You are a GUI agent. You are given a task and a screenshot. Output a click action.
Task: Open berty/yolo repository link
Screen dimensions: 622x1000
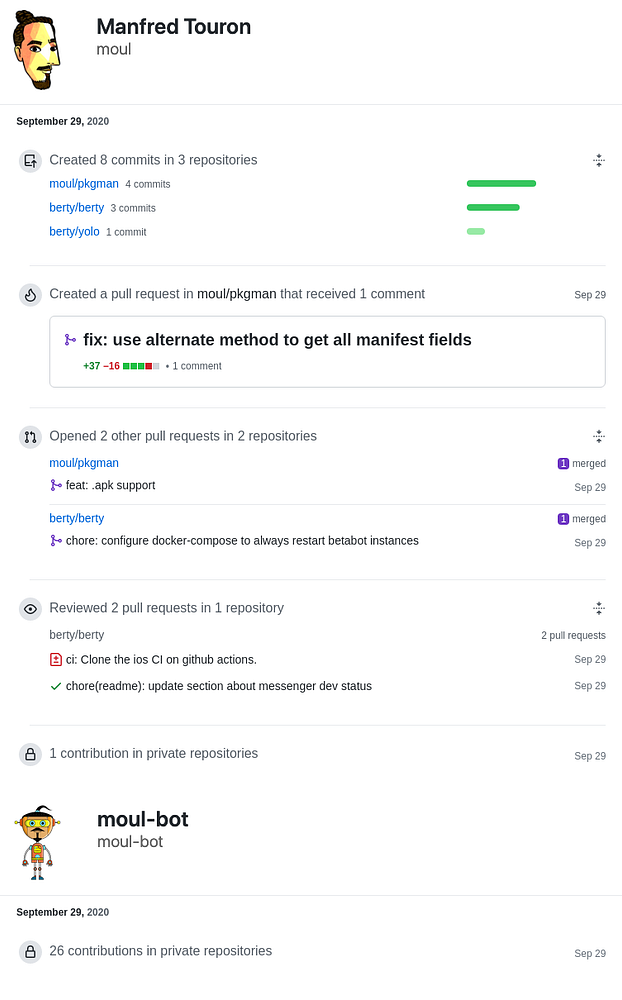coord(74,231)
